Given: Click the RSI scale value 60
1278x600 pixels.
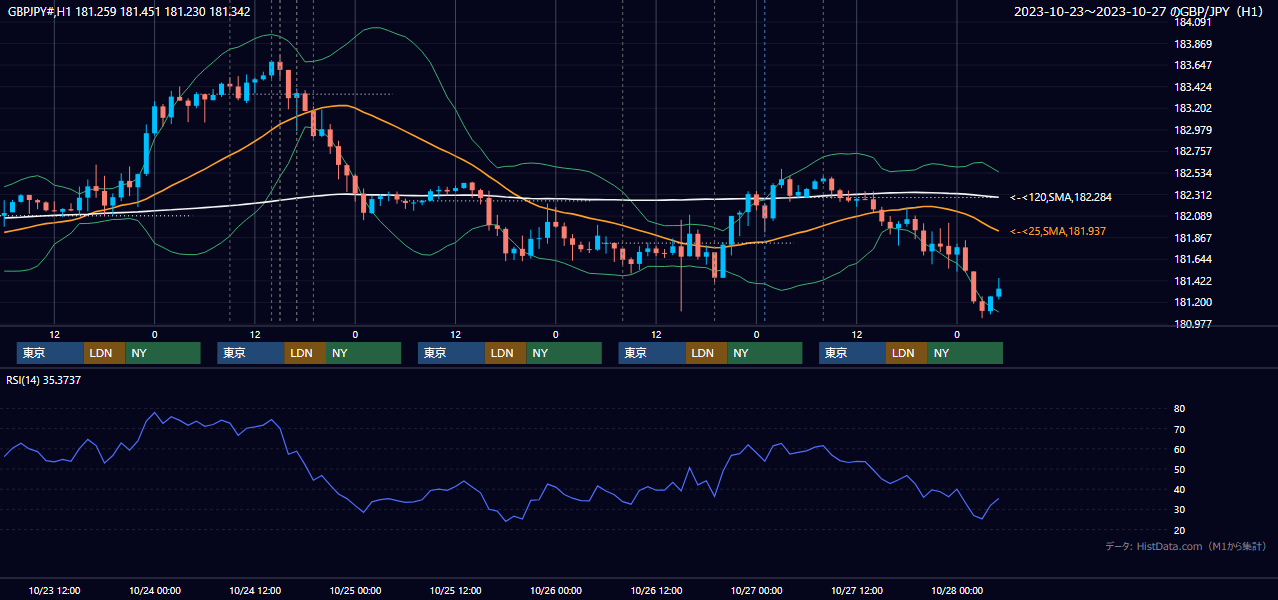Looking at the screenshot, I should [x=1179, y=449].
